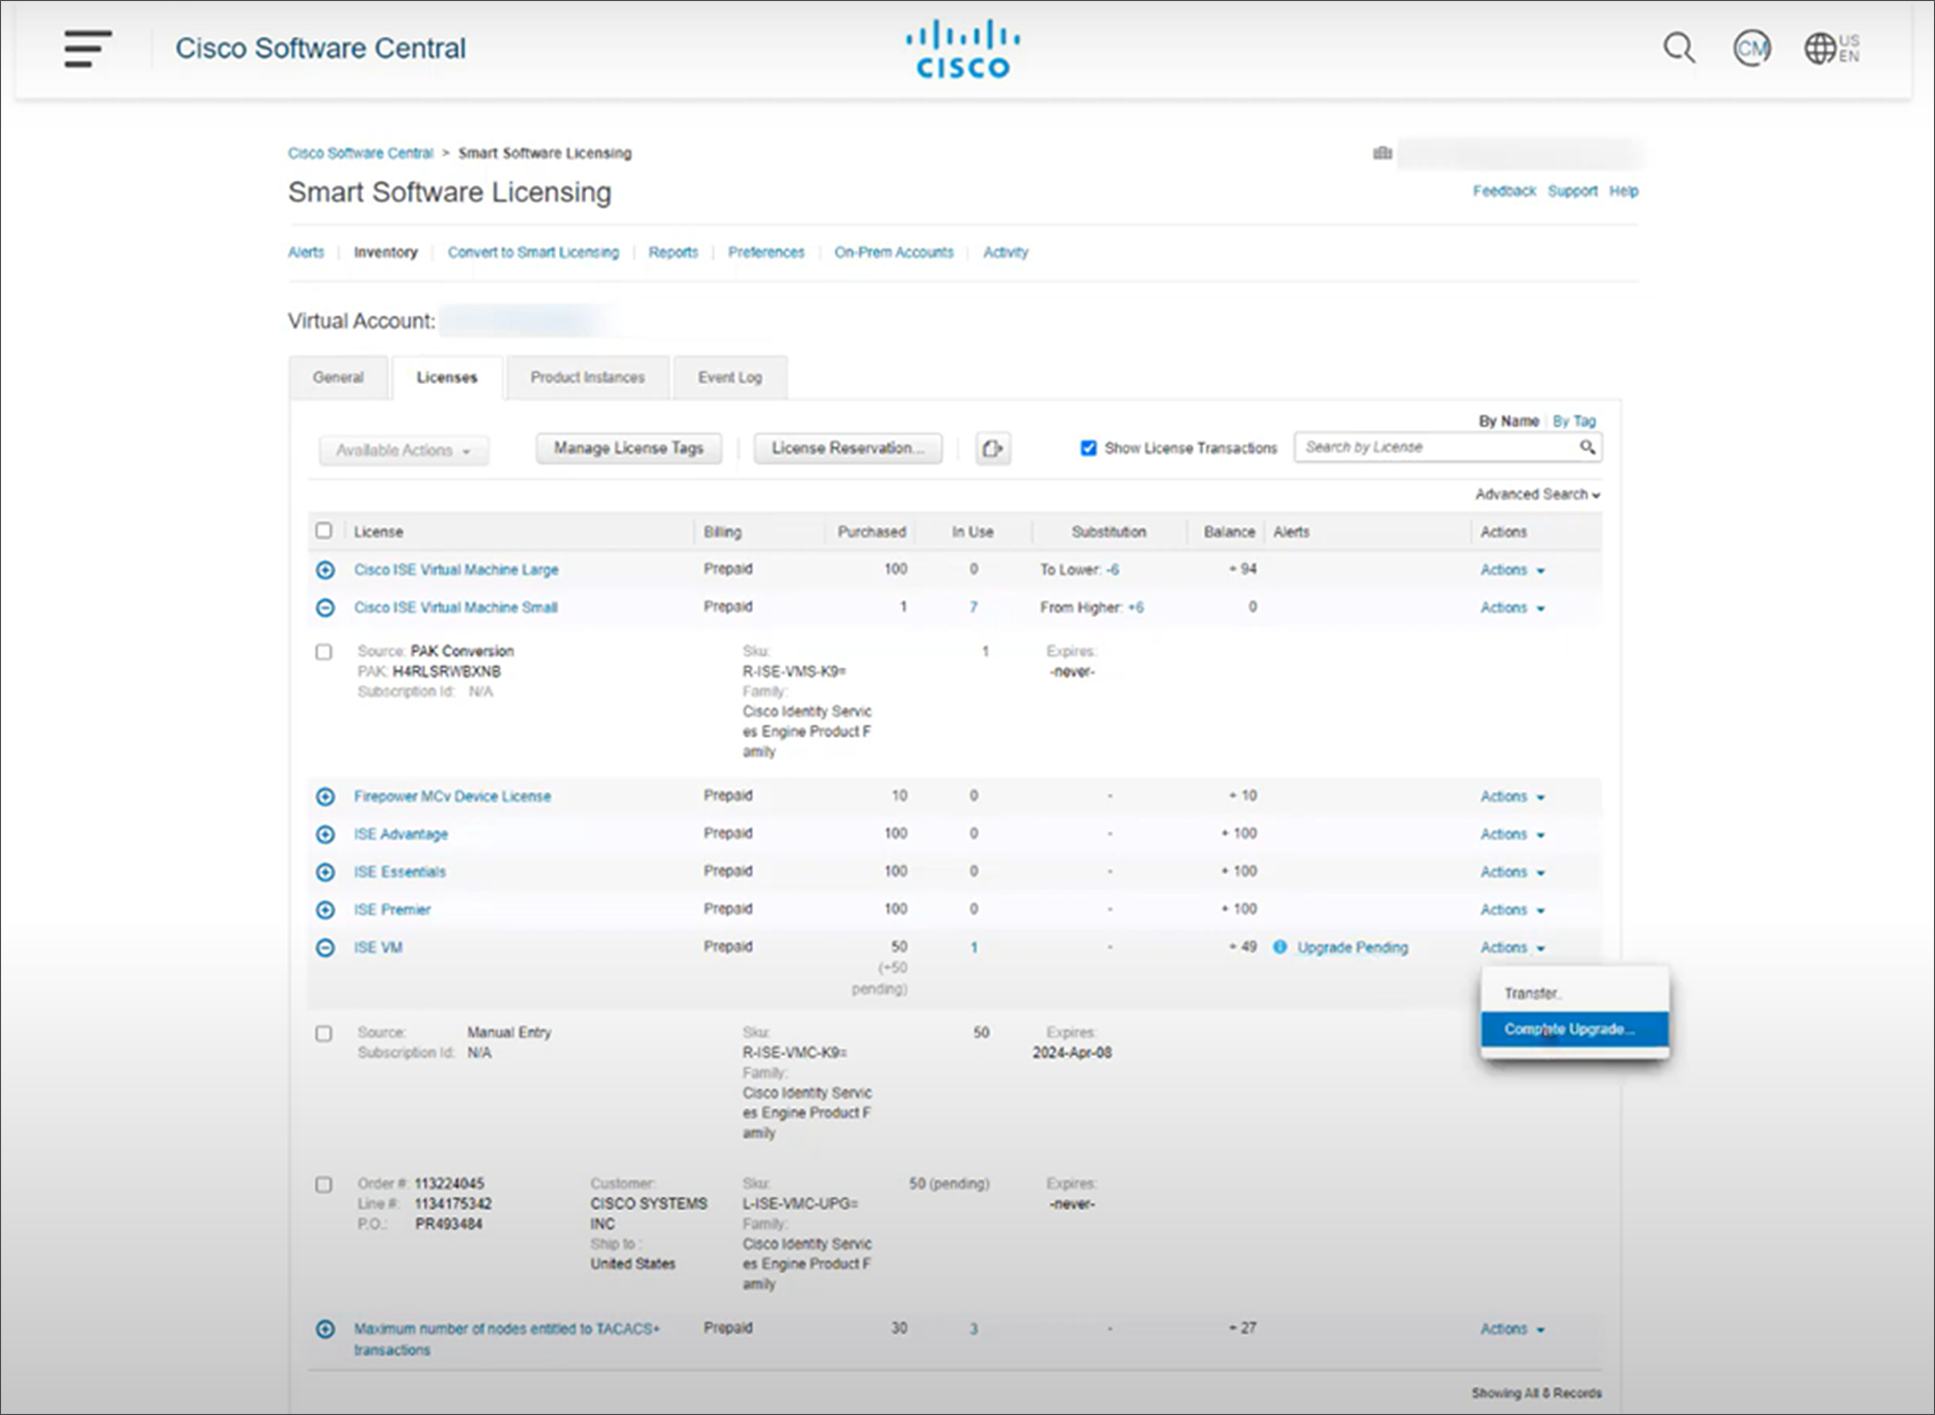Open the Feedback link
1935x1415 pixels.
pyautogui.click(x=1503, y=190)
